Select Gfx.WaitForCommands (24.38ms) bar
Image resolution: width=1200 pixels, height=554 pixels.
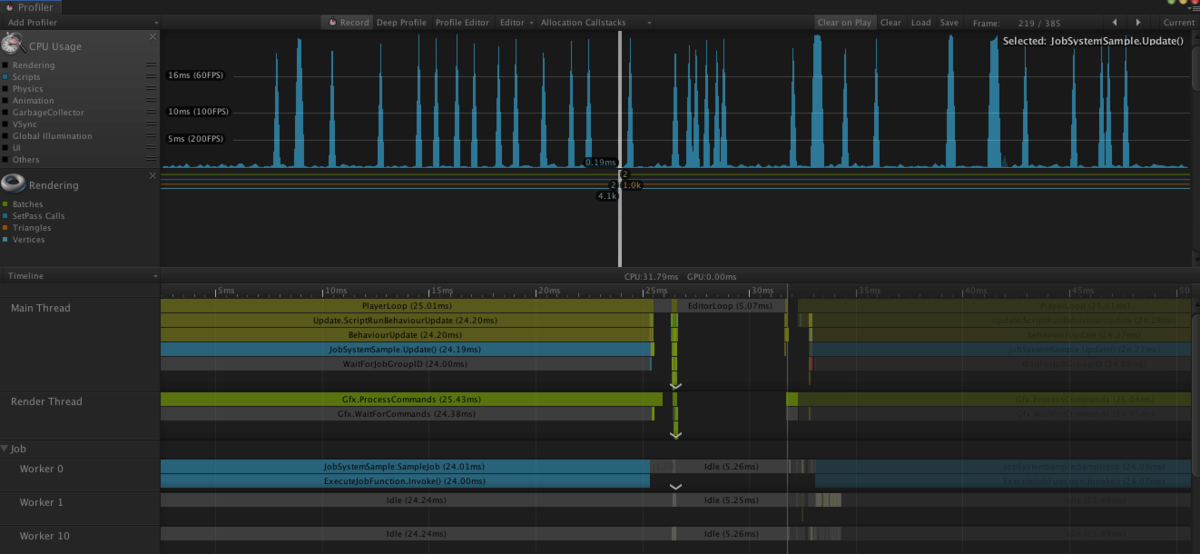point(407,413)
